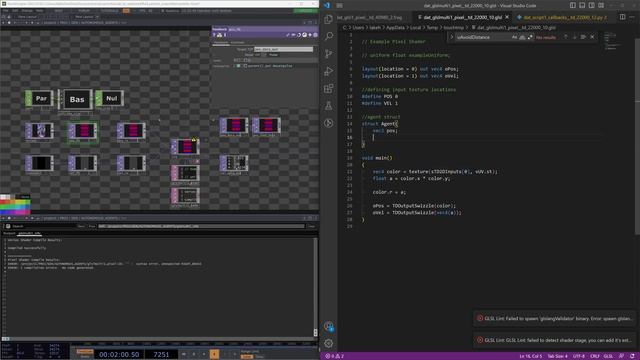This screenshot has height=360, width=640.
Task: Click the Target TOP parameter field
Action: (284, 49)
